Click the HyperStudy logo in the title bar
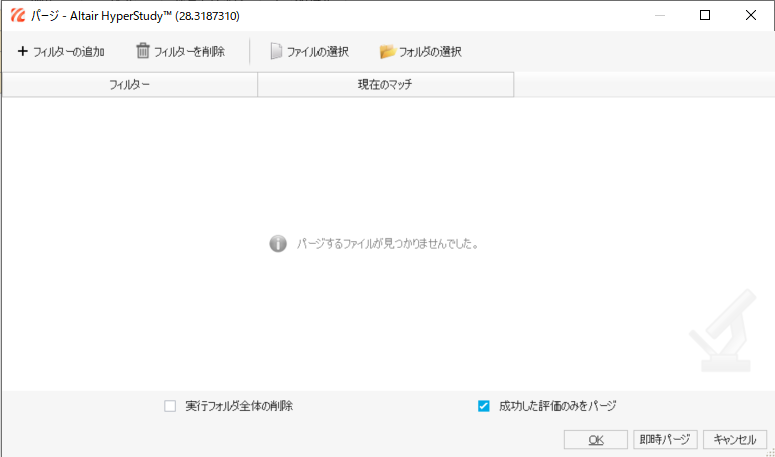The image size is (775, 457). [17, 16]
